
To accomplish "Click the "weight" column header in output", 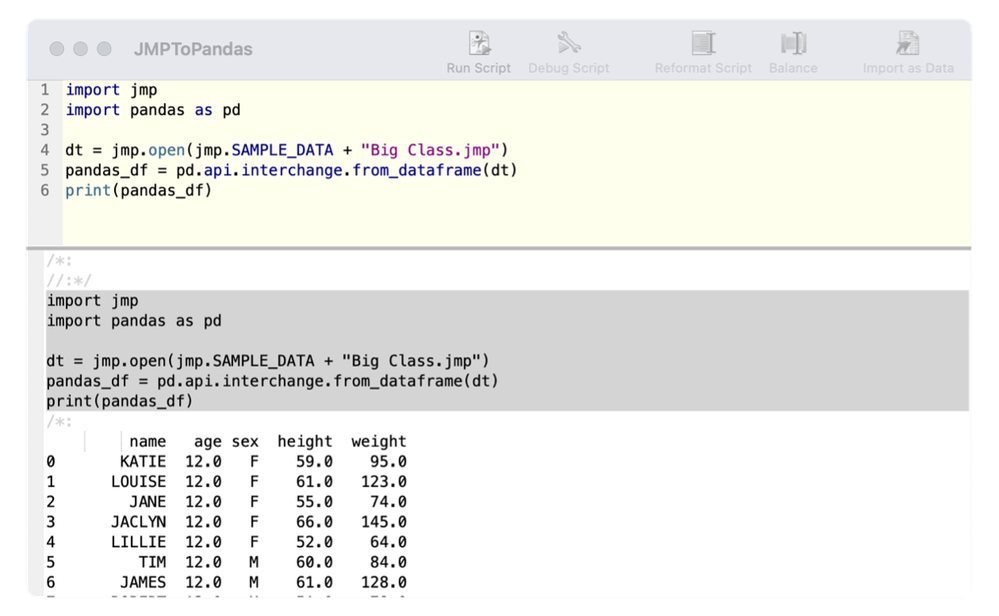I will click(x=379, y=441).
